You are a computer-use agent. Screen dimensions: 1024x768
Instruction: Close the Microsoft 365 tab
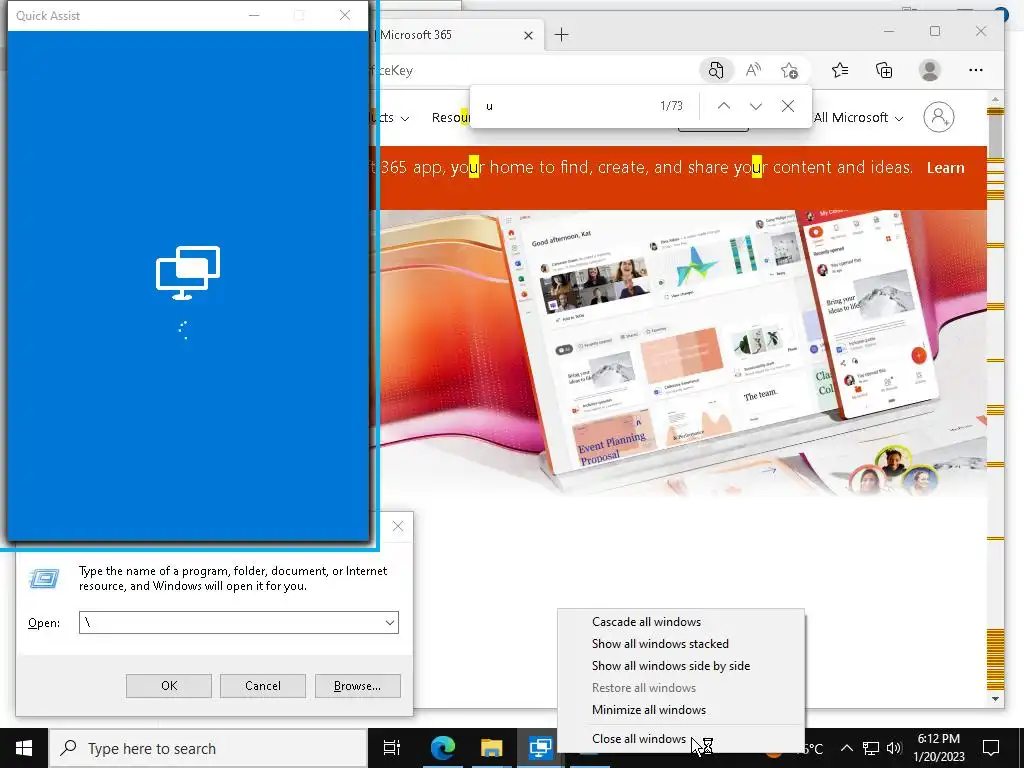point(528,35)
